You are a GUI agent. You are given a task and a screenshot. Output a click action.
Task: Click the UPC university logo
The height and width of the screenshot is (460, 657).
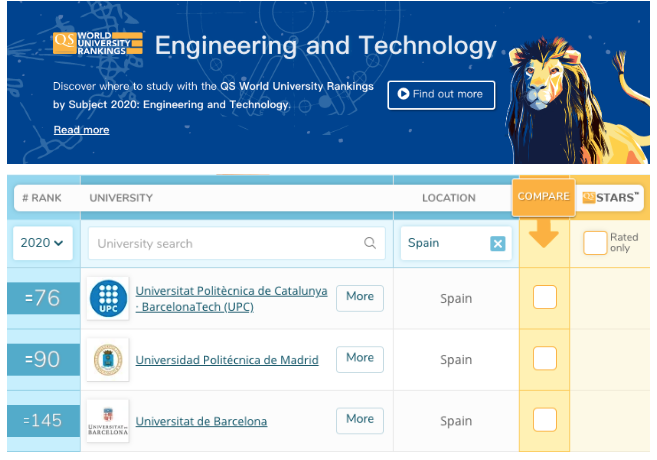click(x=107, y=298)
